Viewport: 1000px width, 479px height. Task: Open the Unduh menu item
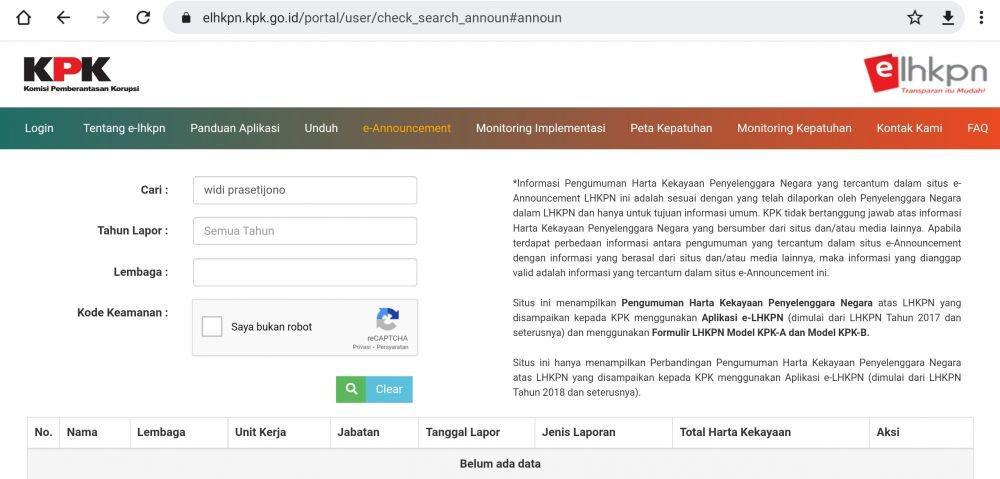321,128
